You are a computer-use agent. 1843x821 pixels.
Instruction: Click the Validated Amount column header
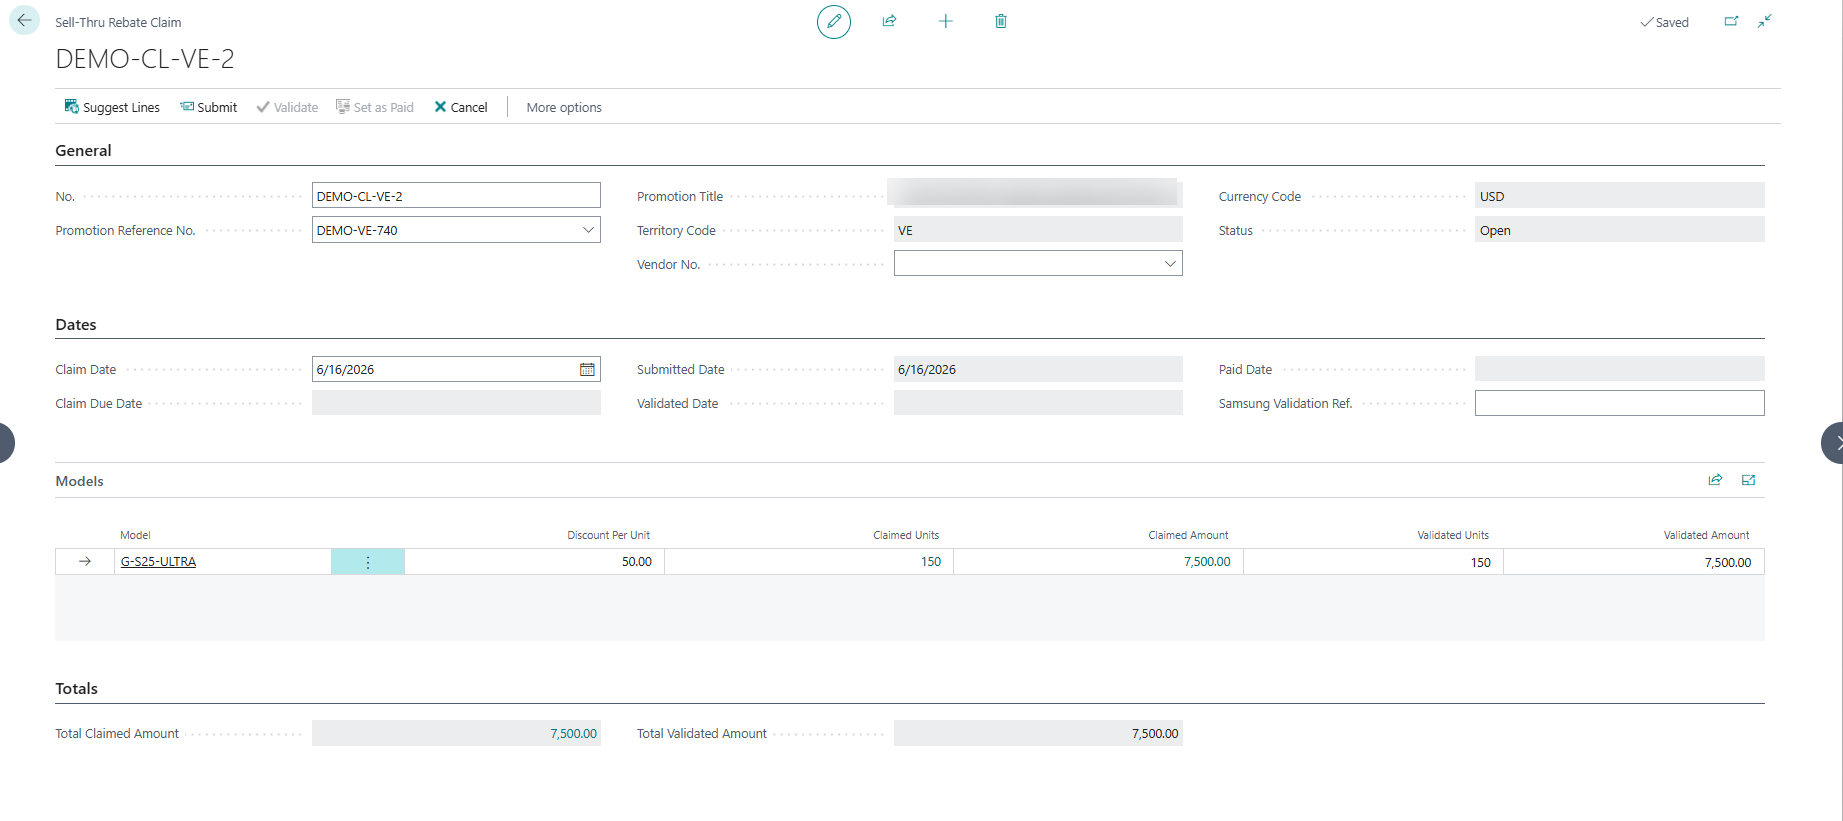(1706, 535)
